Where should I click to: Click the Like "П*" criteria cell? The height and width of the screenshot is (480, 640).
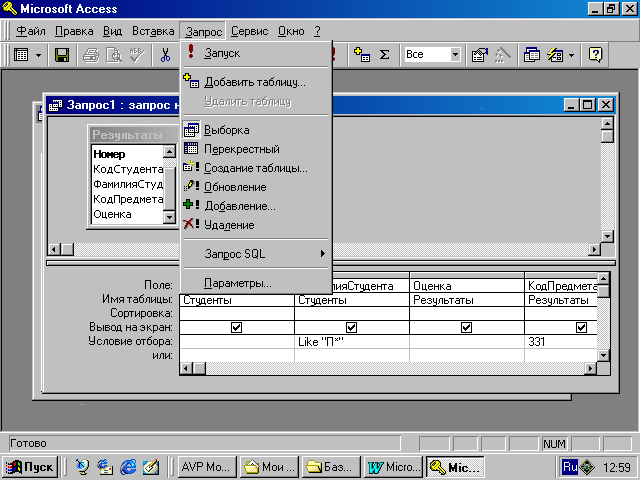(x=351, y=342)
